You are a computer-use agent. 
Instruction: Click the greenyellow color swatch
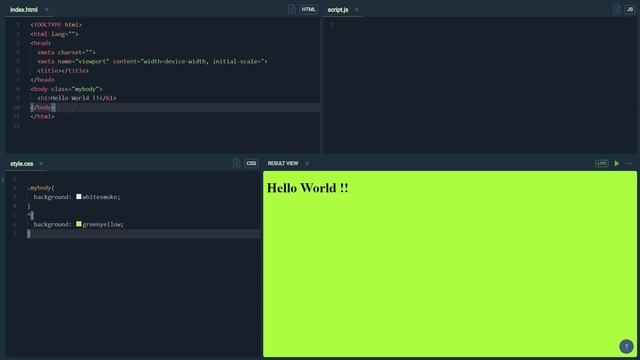(x=78, y=224)
